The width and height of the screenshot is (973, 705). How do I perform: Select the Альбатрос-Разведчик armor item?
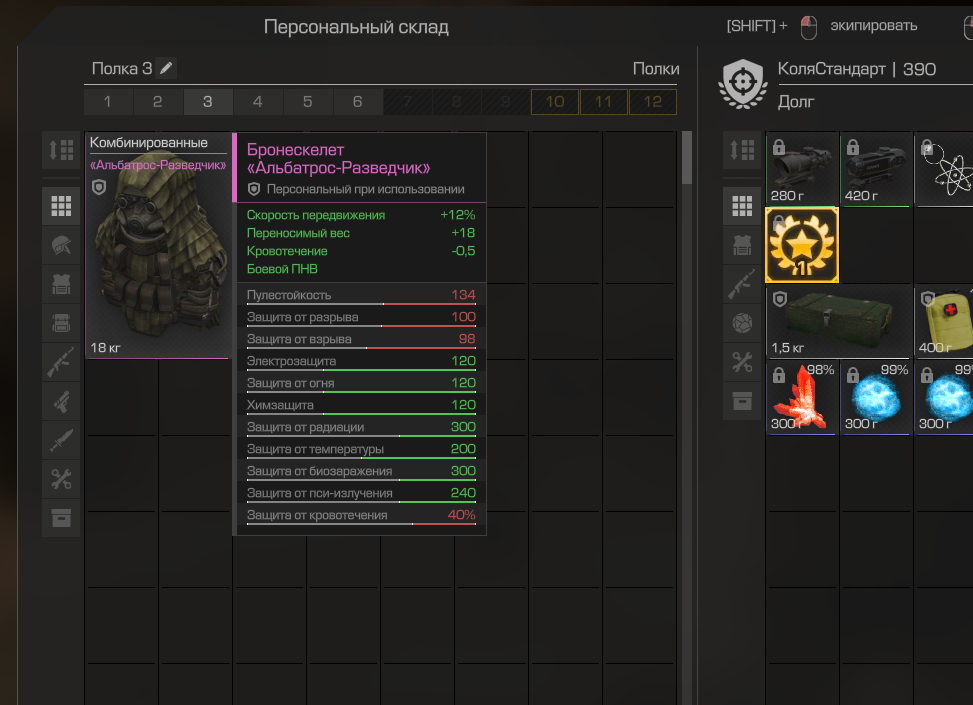click(x=158, y=245)
